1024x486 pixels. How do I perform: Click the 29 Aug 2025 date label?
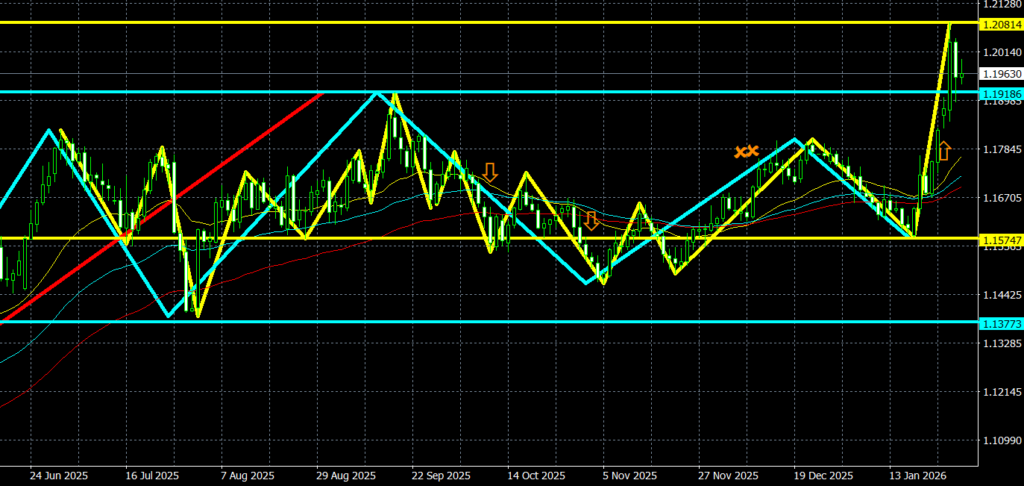pos(346,476)
